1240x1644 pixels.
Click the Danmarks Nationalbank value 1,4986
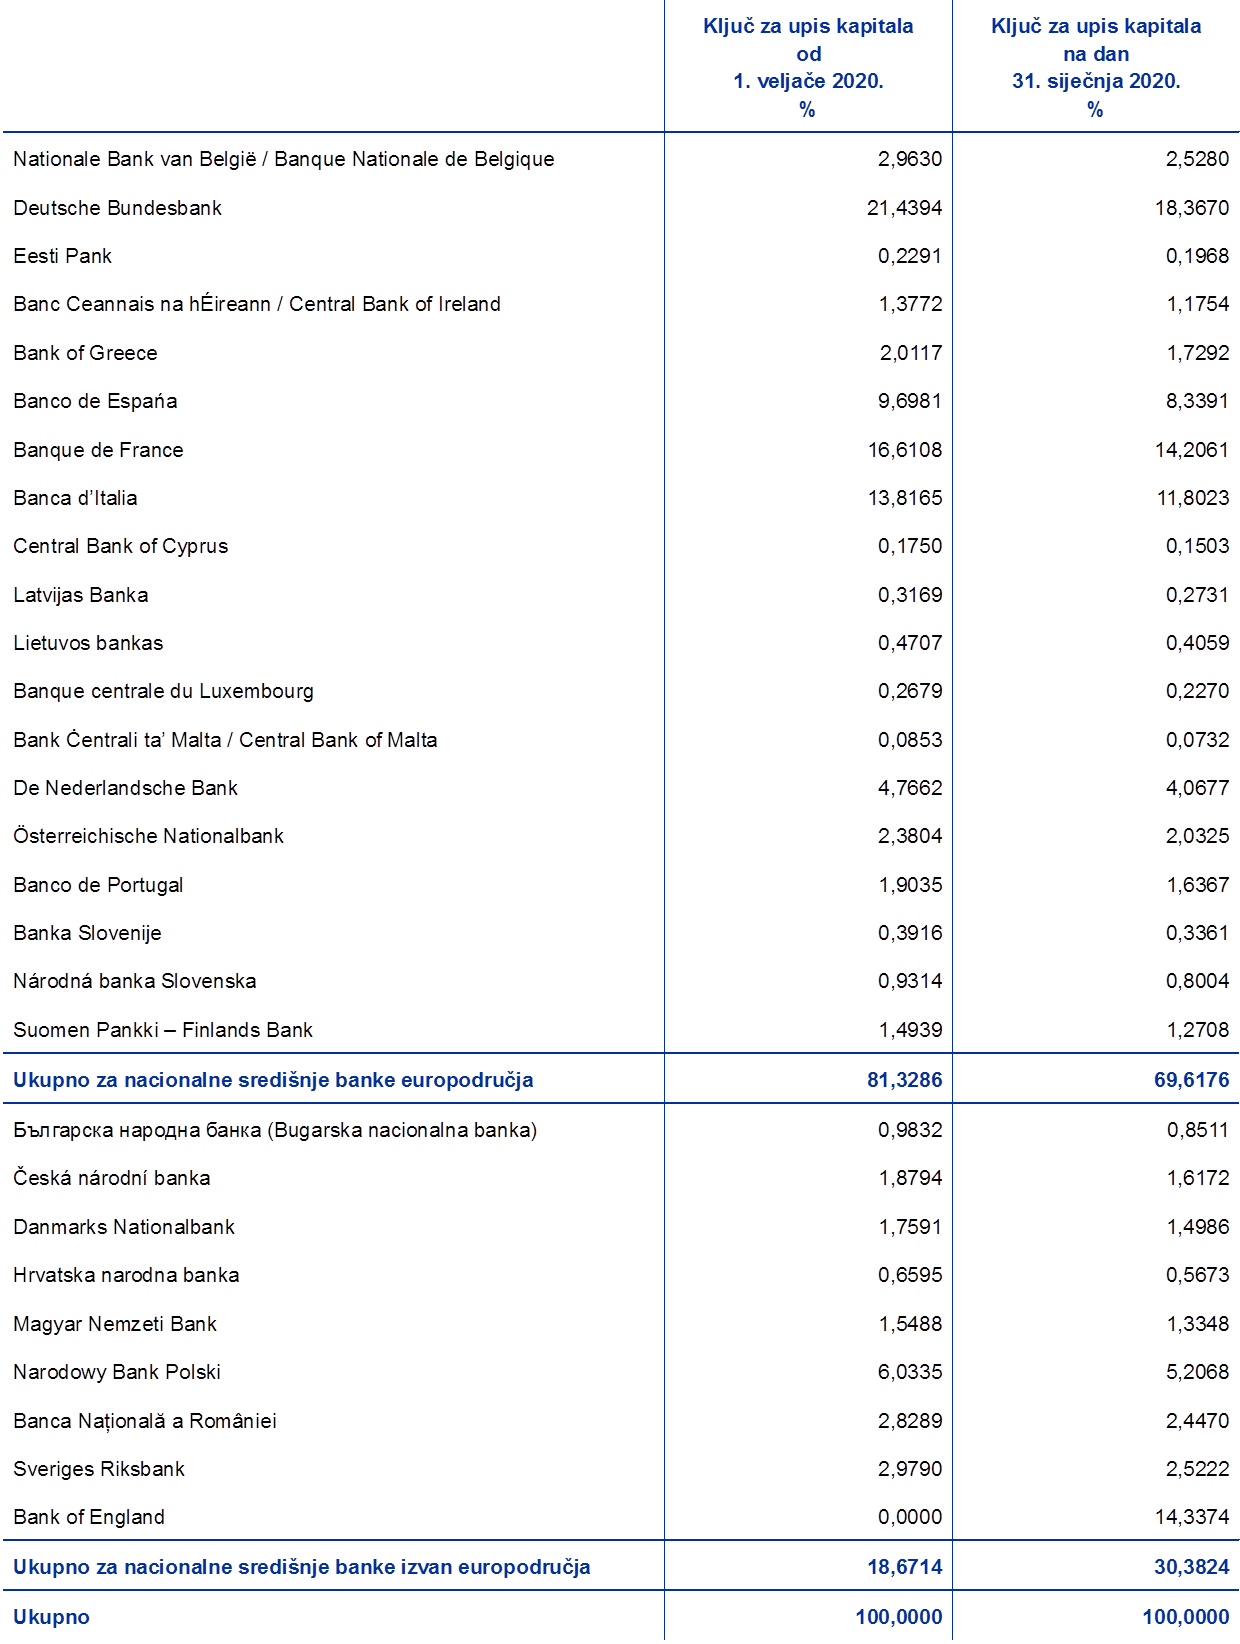point(1197,1227)
